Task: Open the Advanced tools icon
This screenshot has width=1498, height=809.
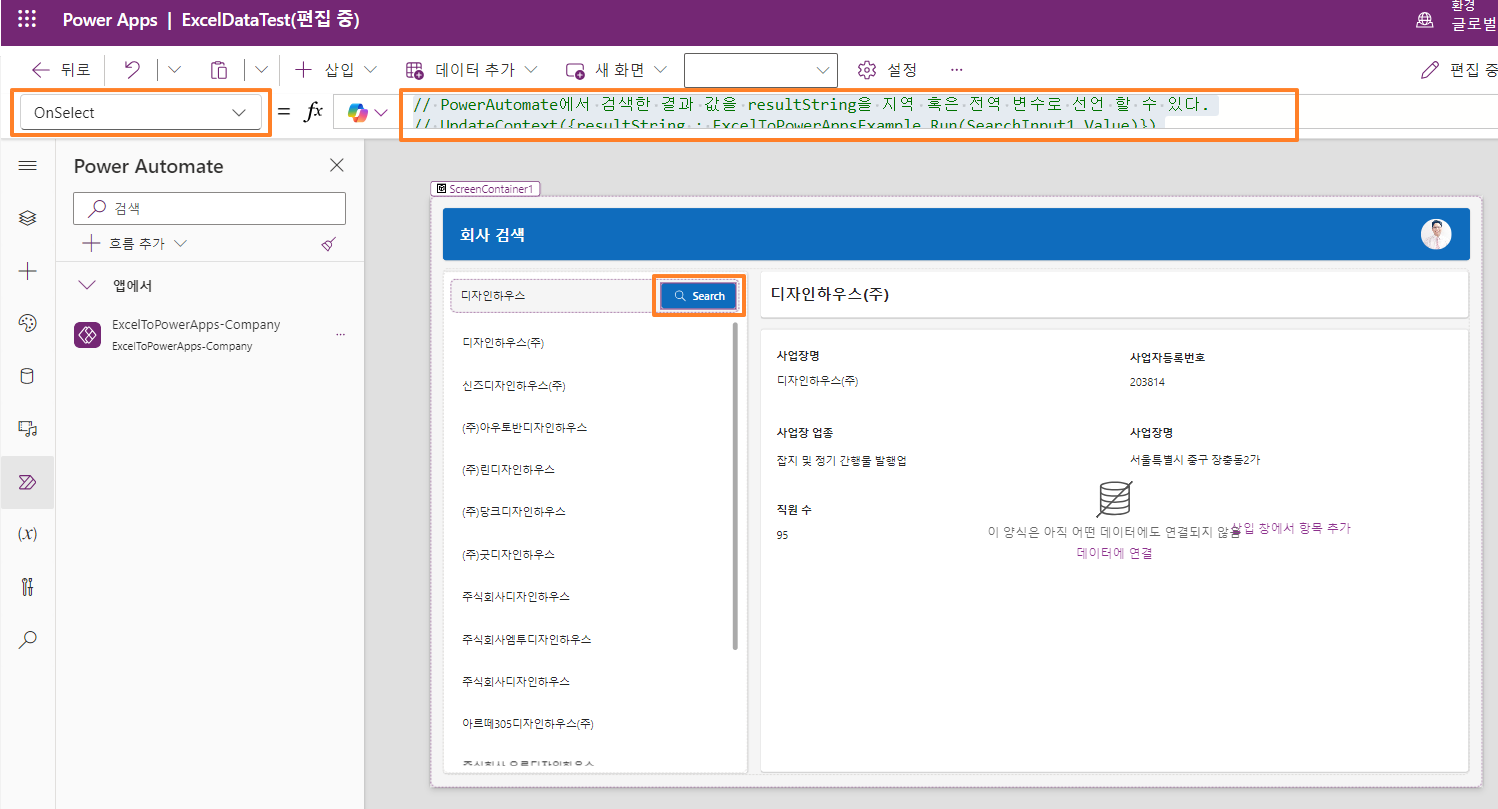Action: pyautogui.click(x=28, y=587)
